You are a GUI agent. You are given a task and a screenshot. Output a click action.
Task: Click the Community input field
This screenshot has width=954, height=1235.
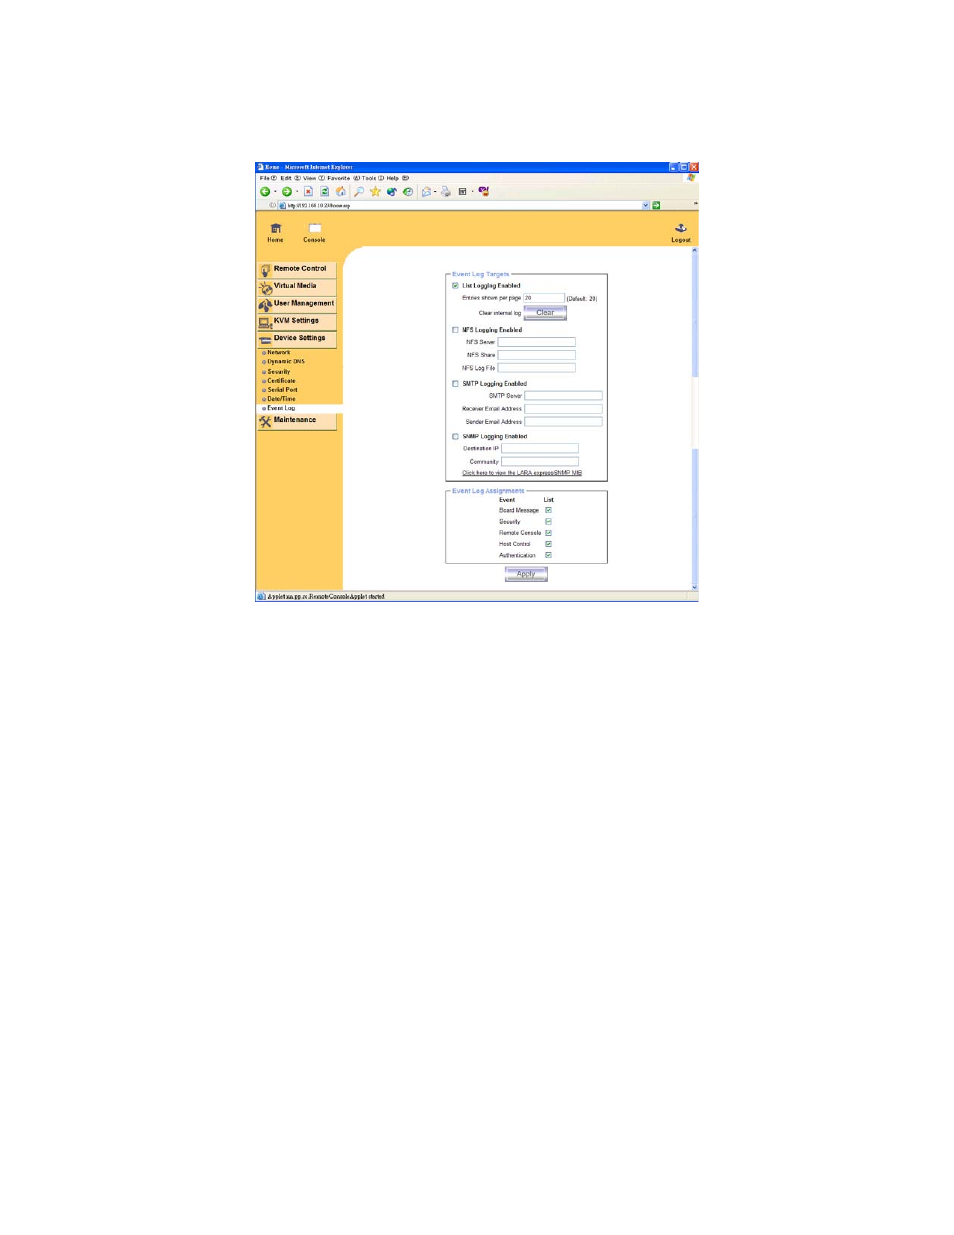coord(540,461)
